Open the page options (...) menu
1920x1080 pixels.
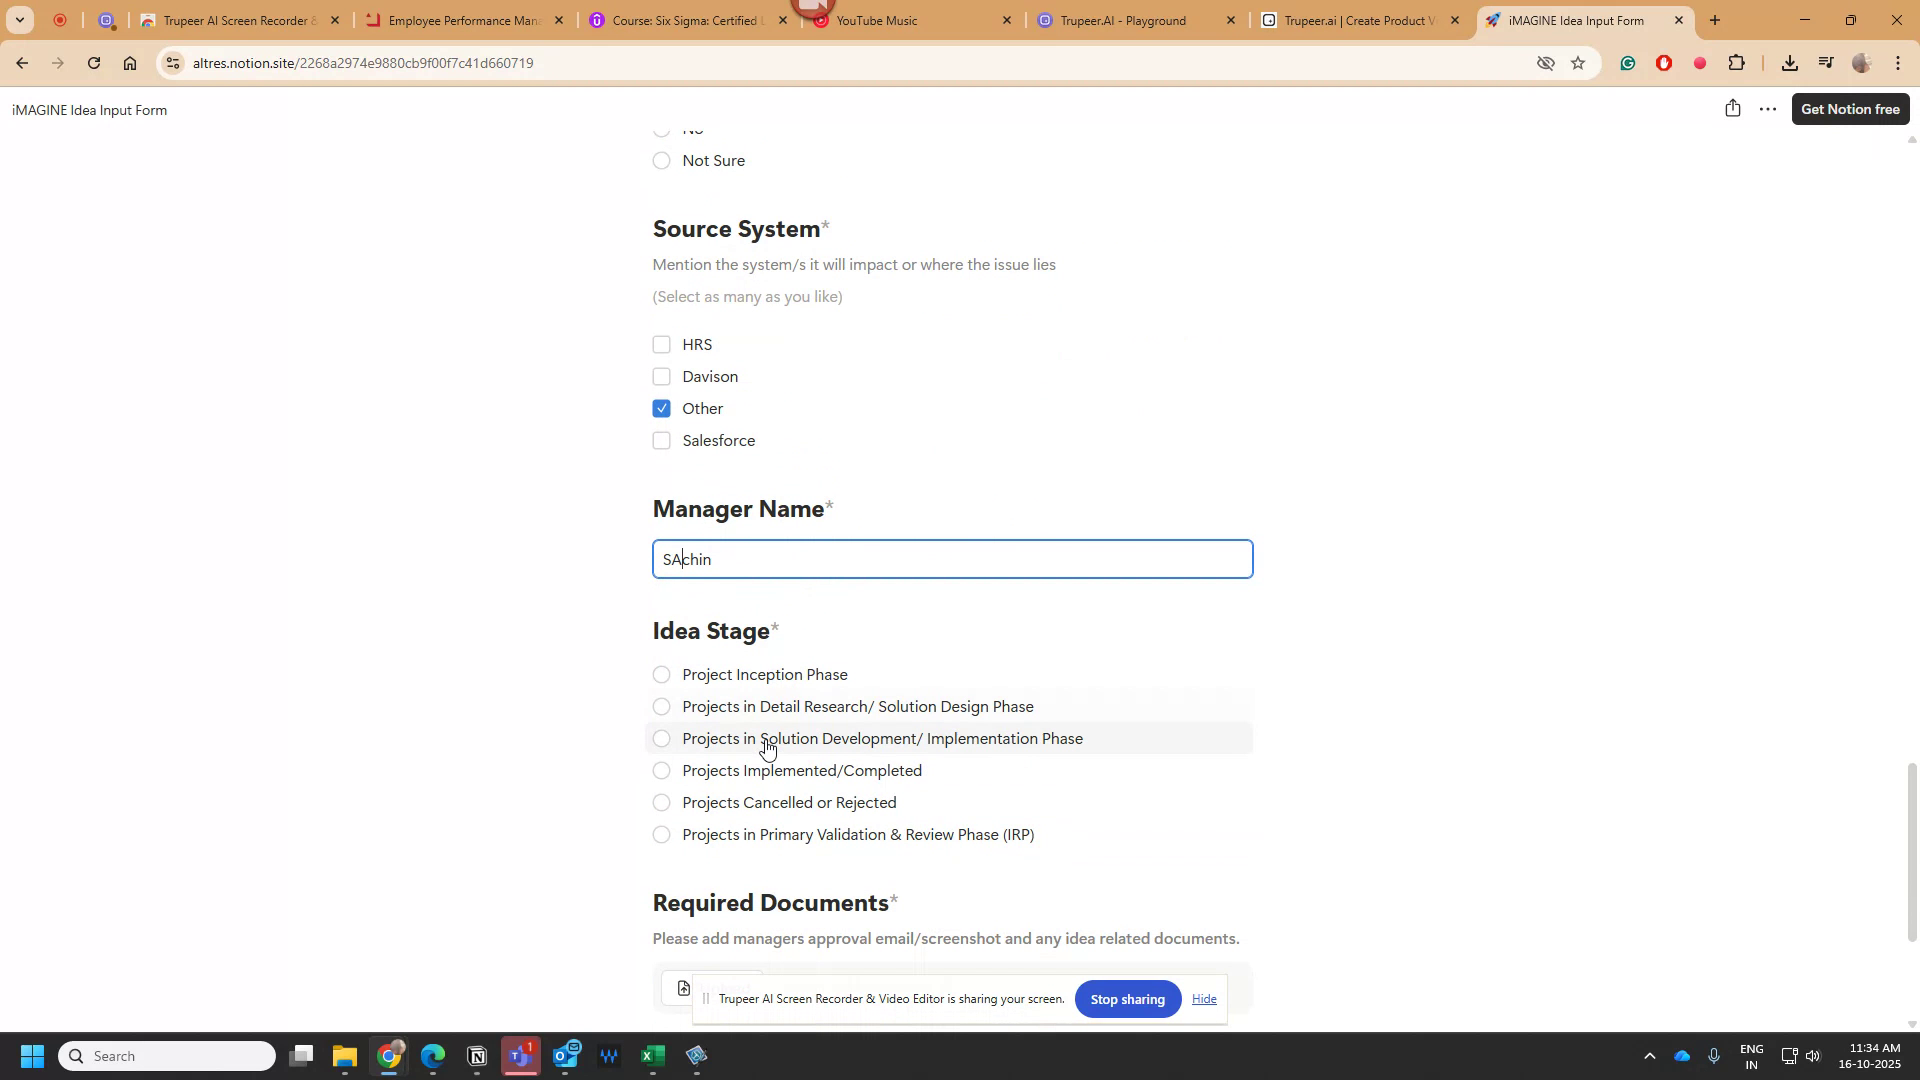pyautogui.click(x=1766, y=109)
